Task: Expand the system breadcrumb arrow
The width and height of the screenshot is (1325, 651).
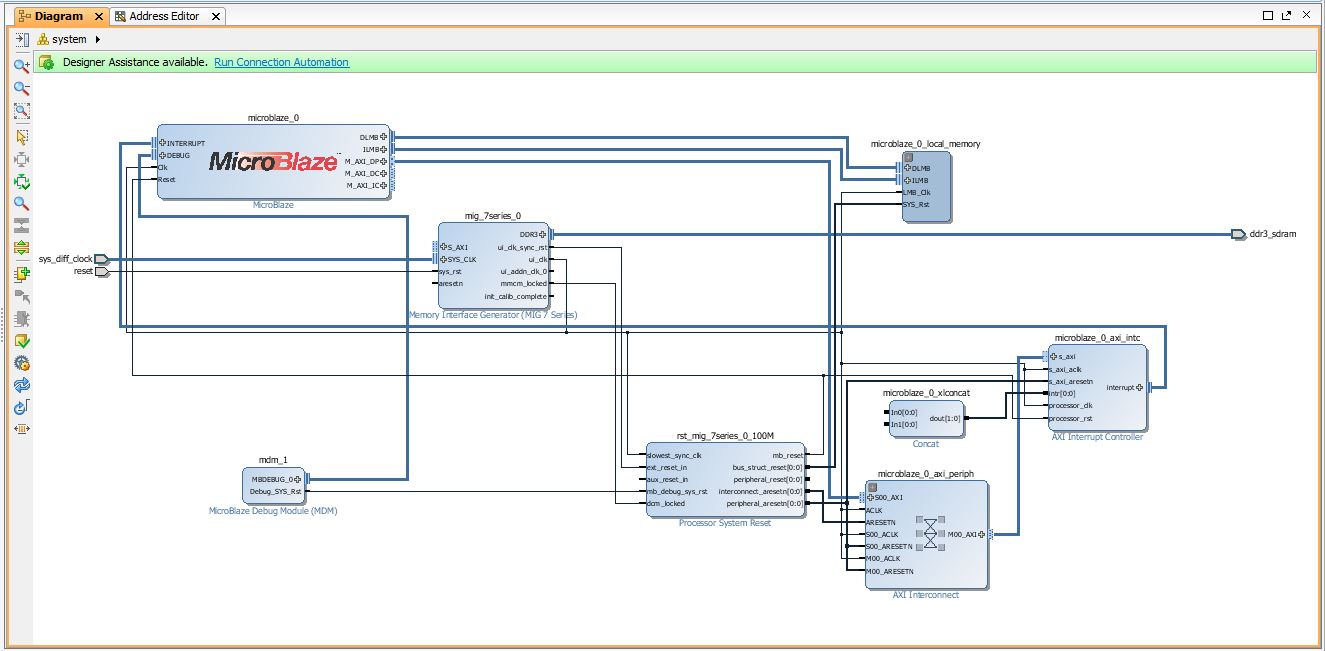Action: 97,39
